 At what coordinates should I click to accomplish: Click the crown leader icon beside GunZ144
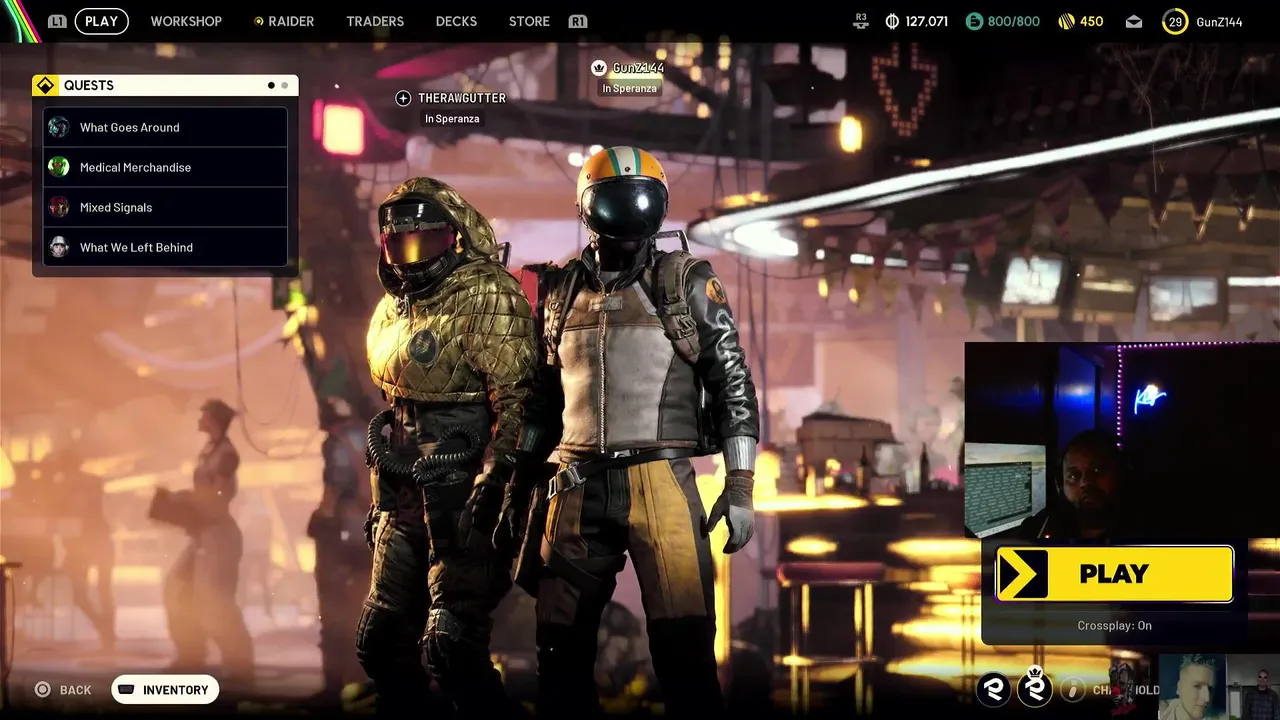[x=599, y=68]
